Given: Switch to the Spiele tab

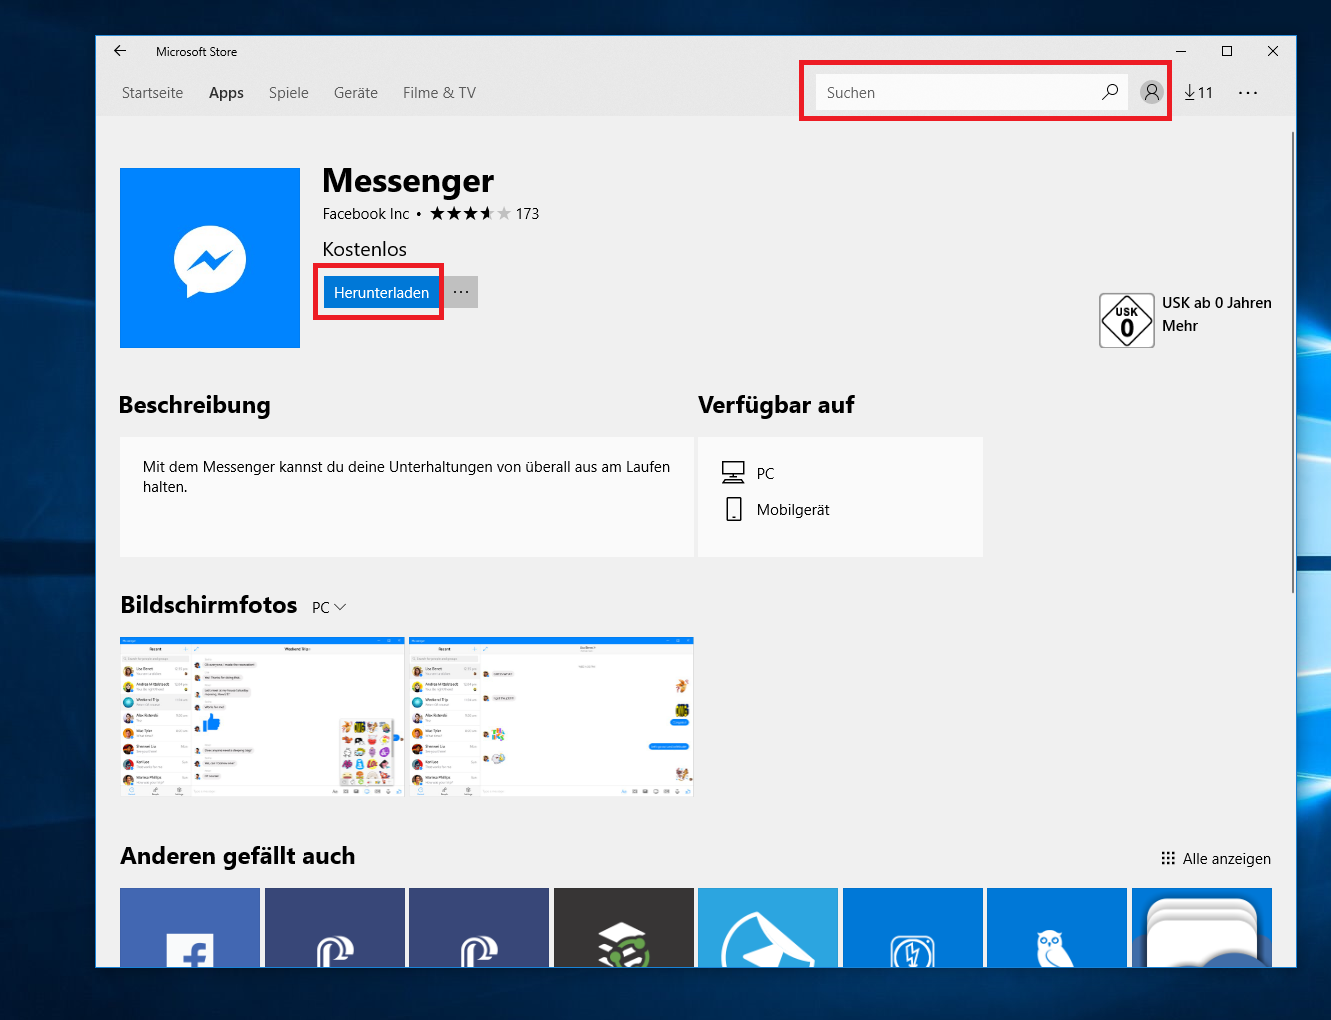Looking at the screenshot, I should 288,92.
